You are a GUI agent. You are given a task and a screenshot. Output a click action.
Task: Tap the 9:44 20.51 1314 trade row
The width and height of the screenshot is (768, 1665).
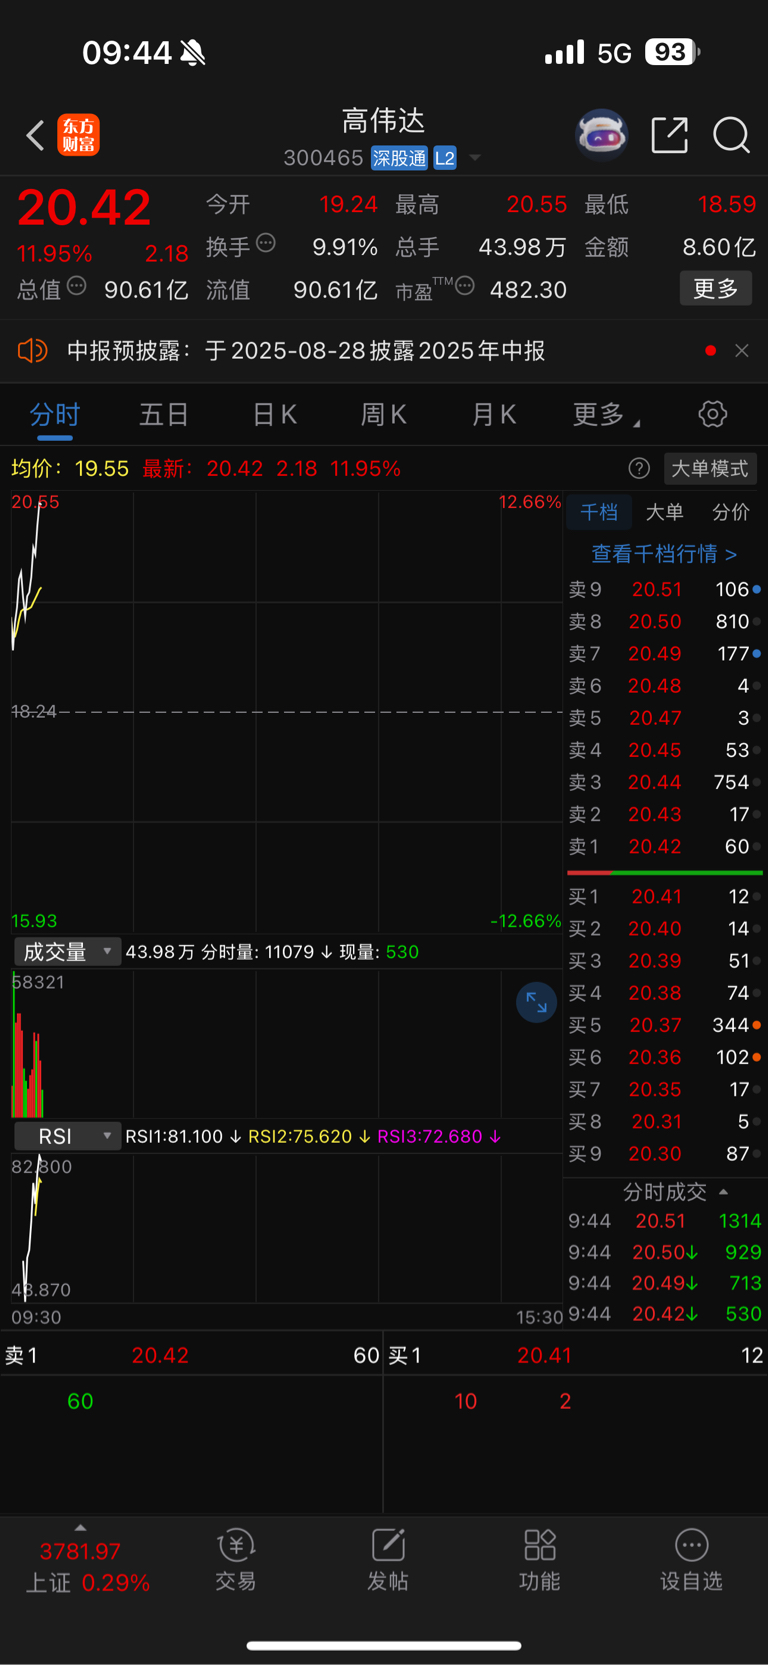pyautogui.click(x=664, y=1221)
